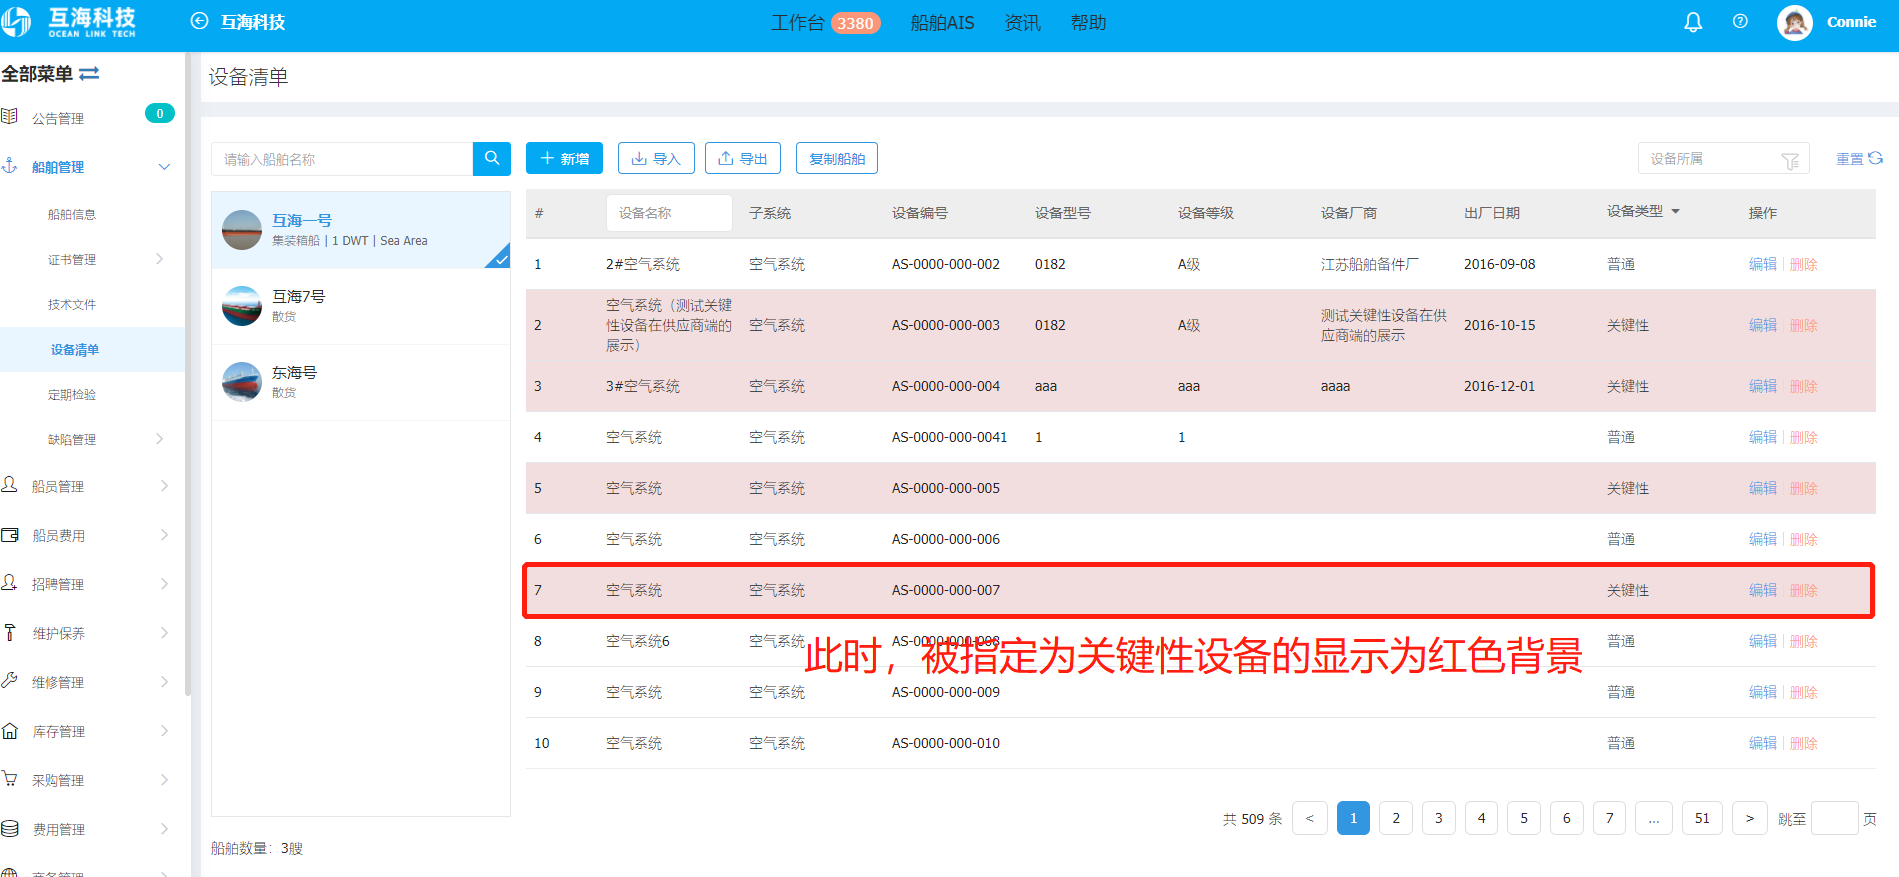
Task: Click the 重置 refresh icon
Action: (x=1875, y=158)
